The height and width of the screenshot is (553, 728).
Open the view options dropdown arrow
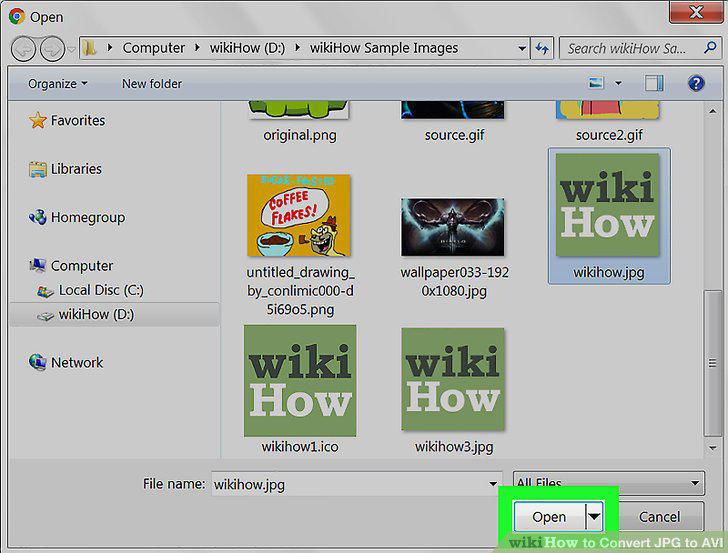[x=618, y=84]
